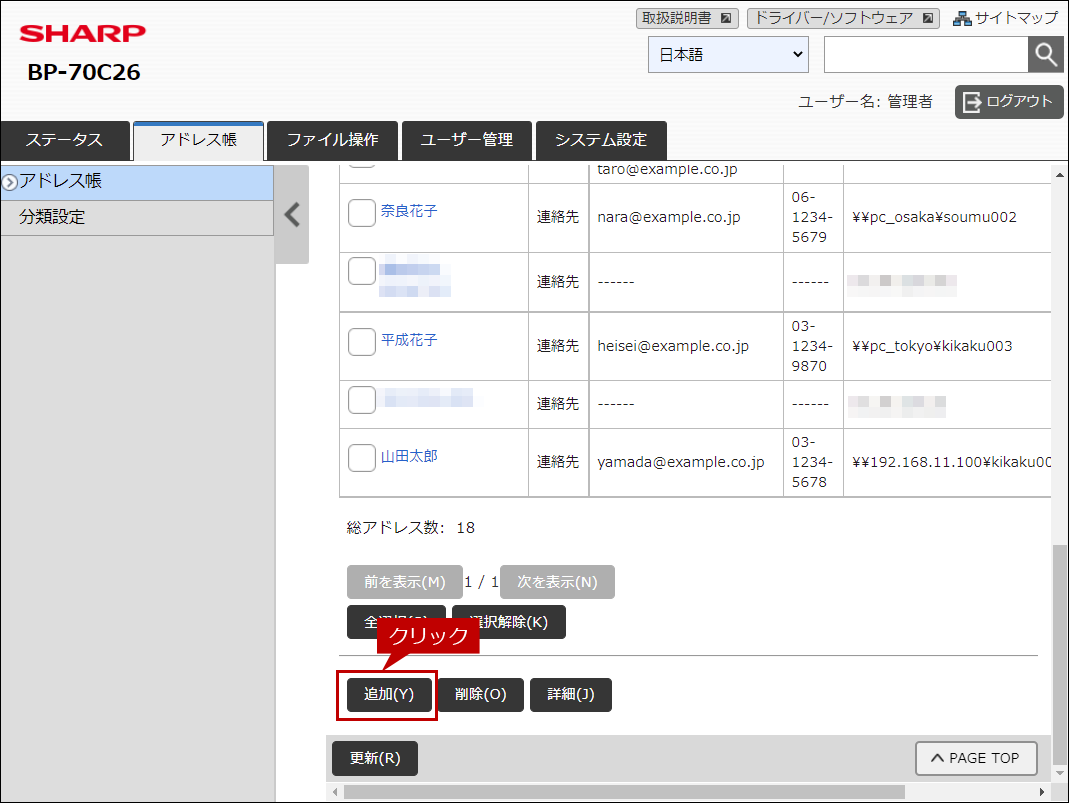1069x803 pixels.
Task: Click the search magnifier icon
Action: point(1045,55)
